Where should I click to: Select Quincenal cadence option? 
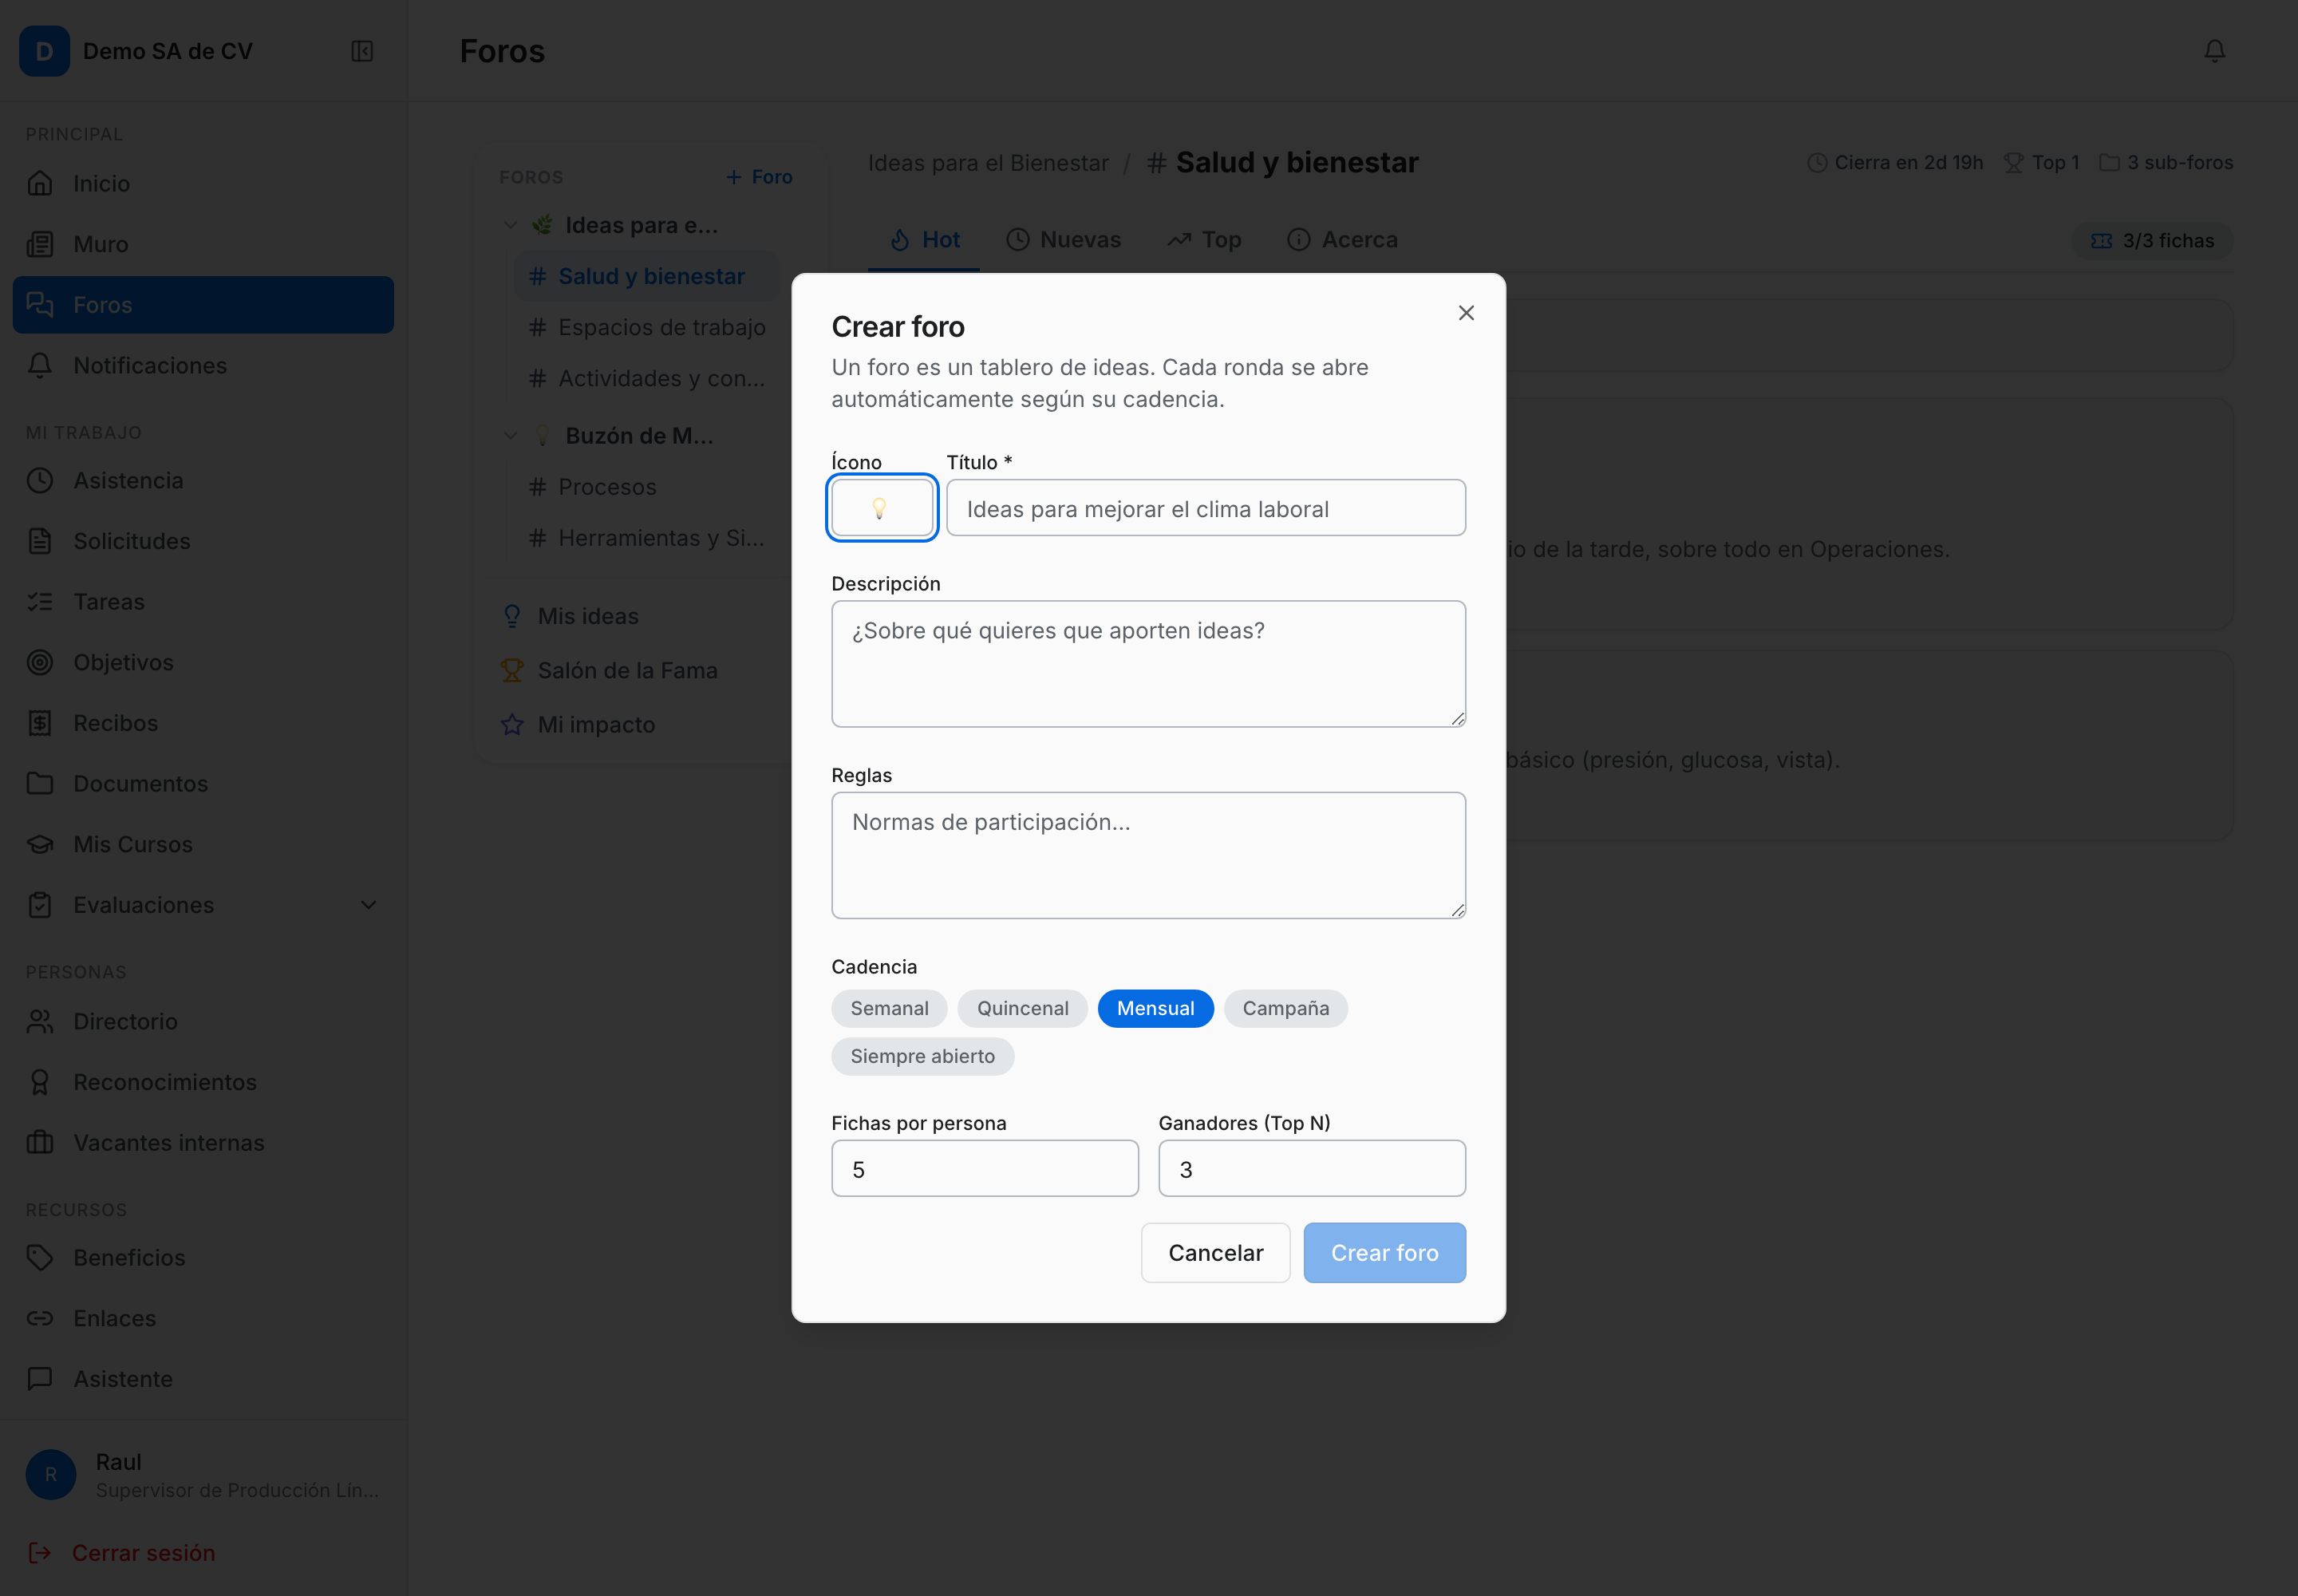coord(1022,1008)
